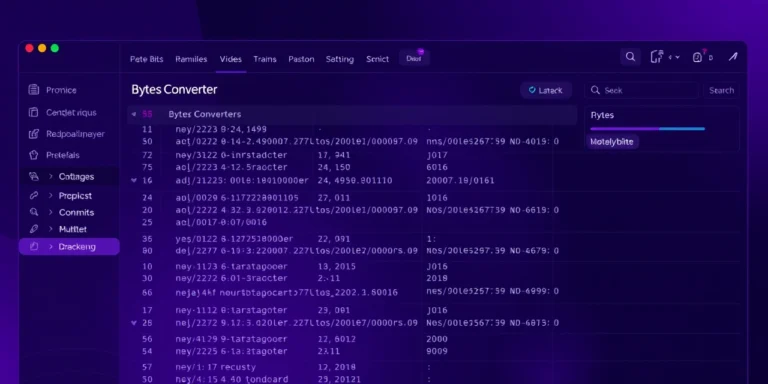The width and height of the screenshot is (768, 384).
Task: Click the Motelybite chip
Action: pyautogui.click(x=612, y=142)
